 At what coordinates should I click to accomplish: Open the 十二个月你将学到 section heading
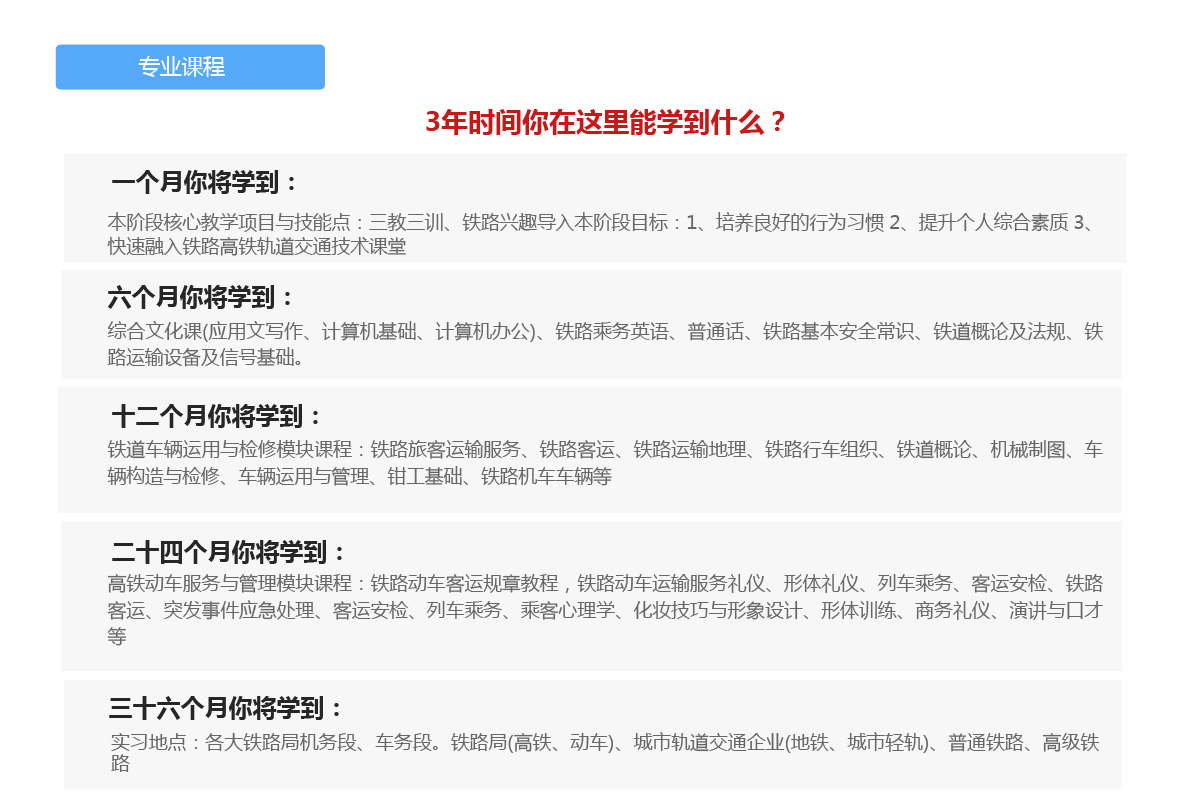pyautogui.click(x=217, y=417)
